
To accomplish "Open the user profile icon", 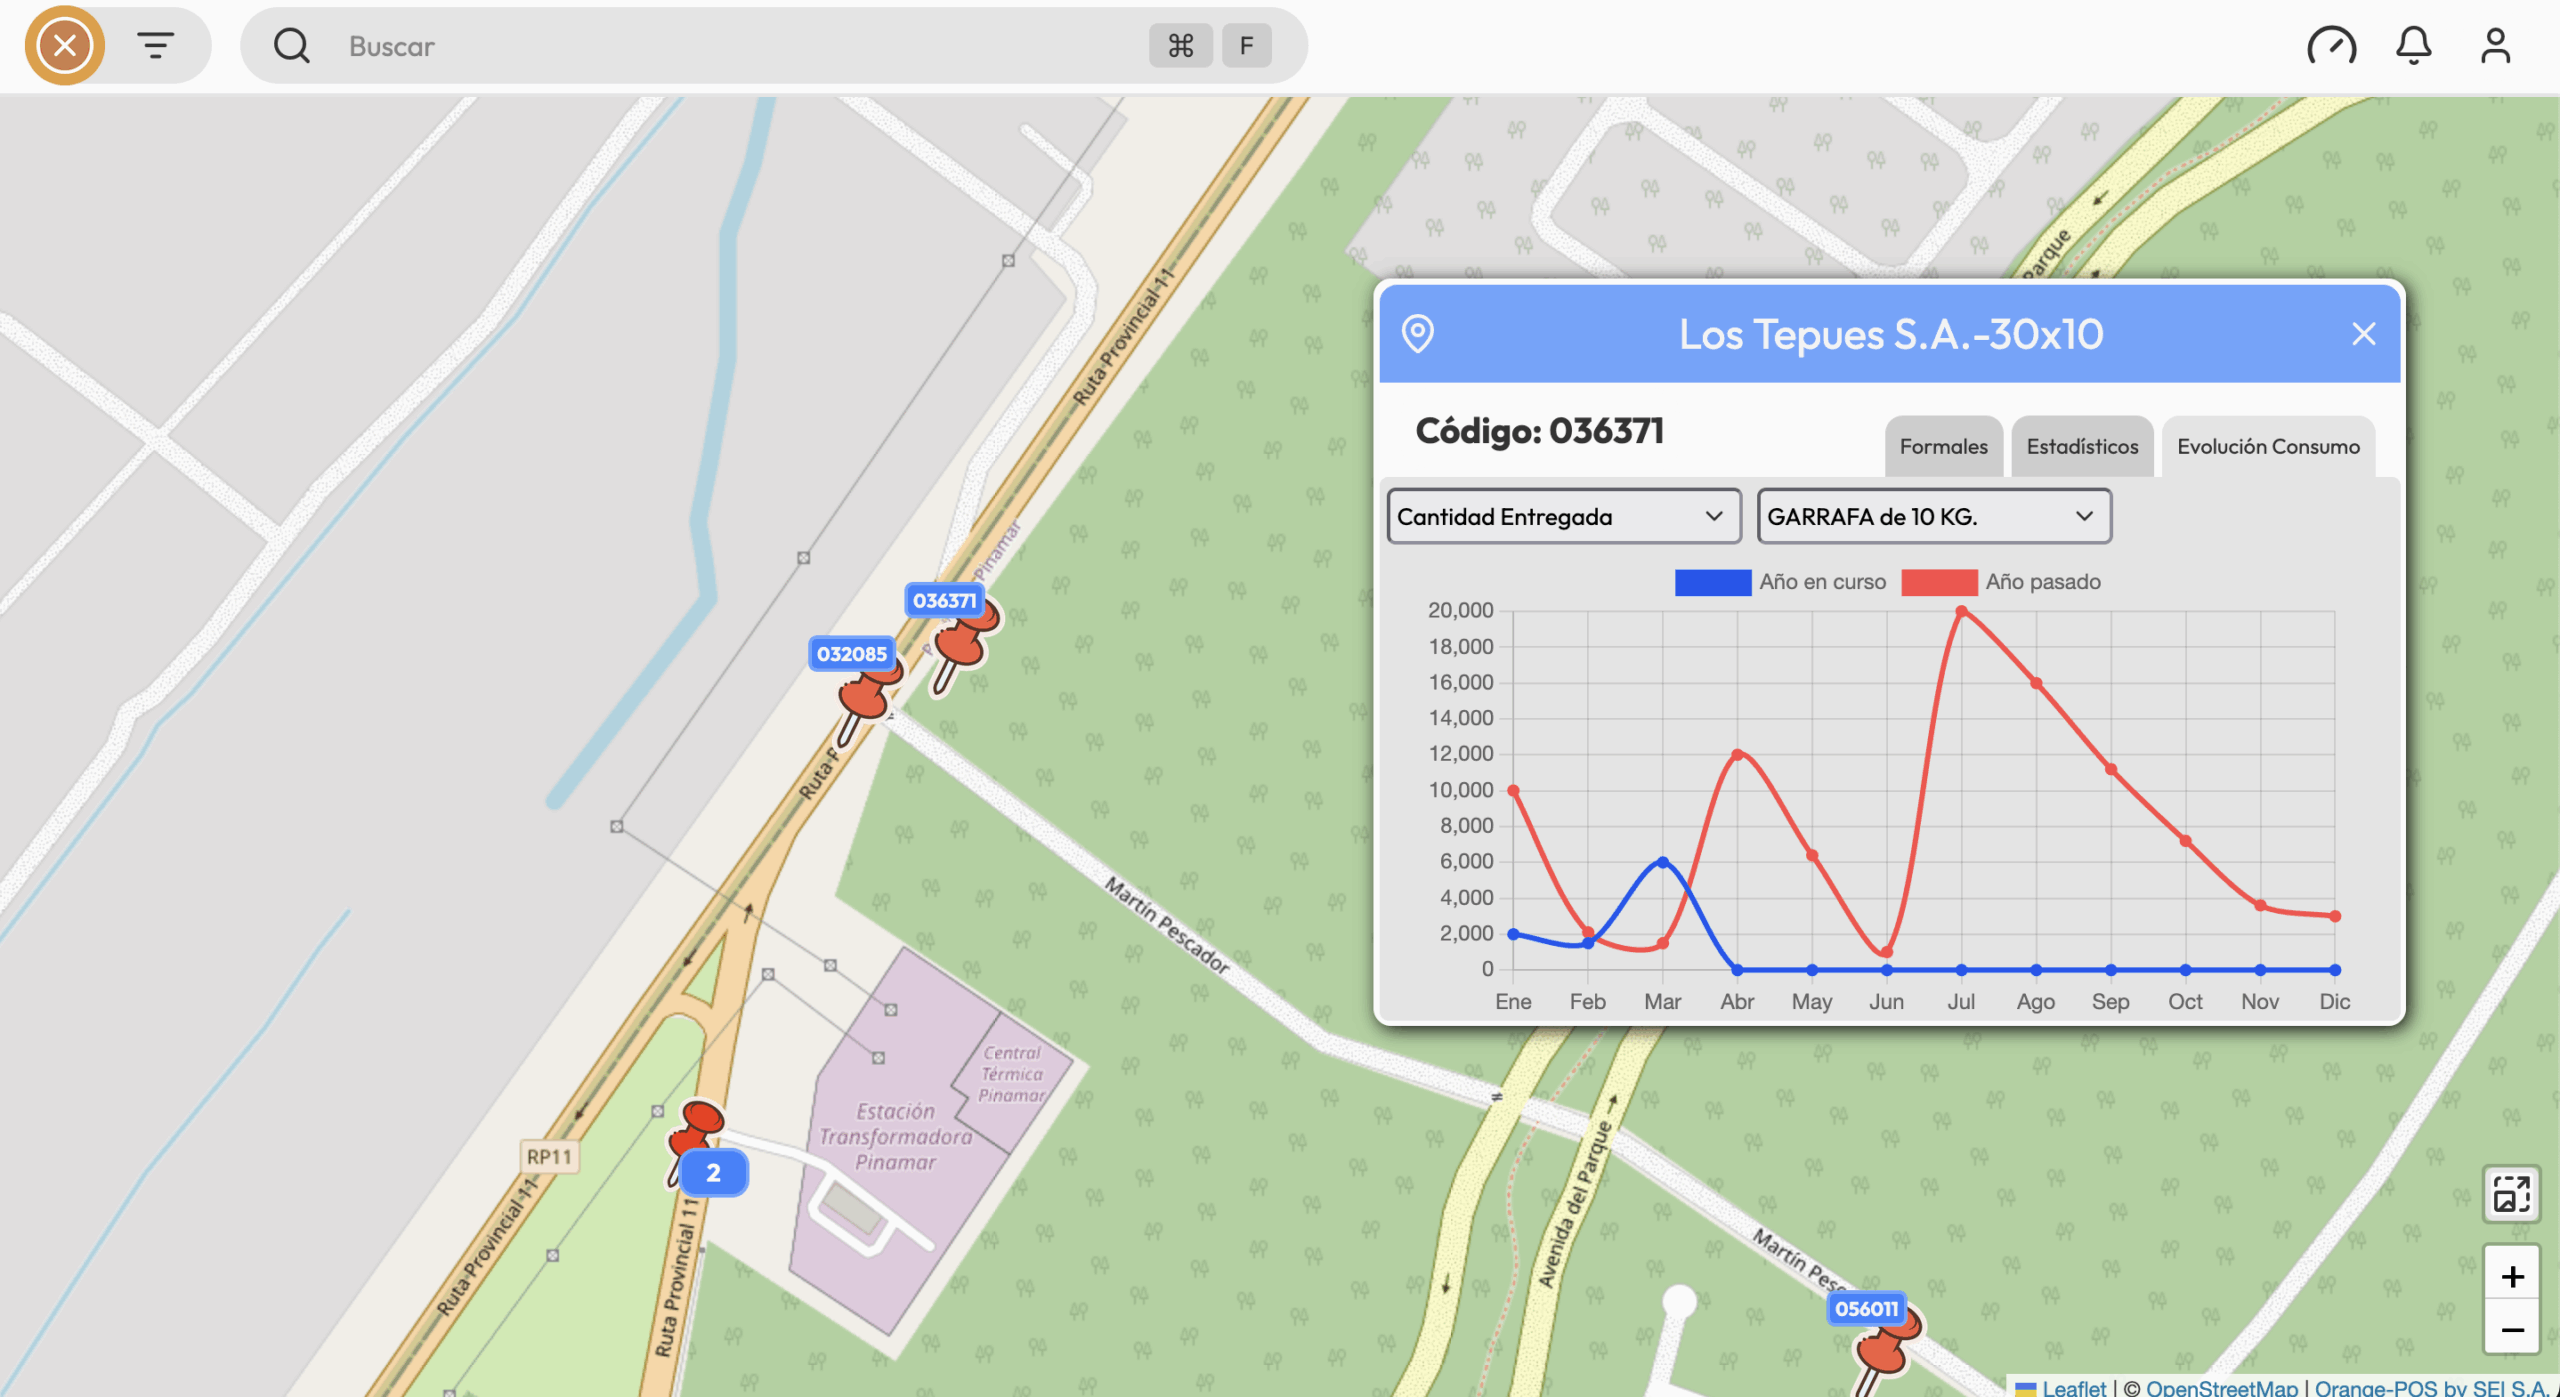I will pos(2495,45).
